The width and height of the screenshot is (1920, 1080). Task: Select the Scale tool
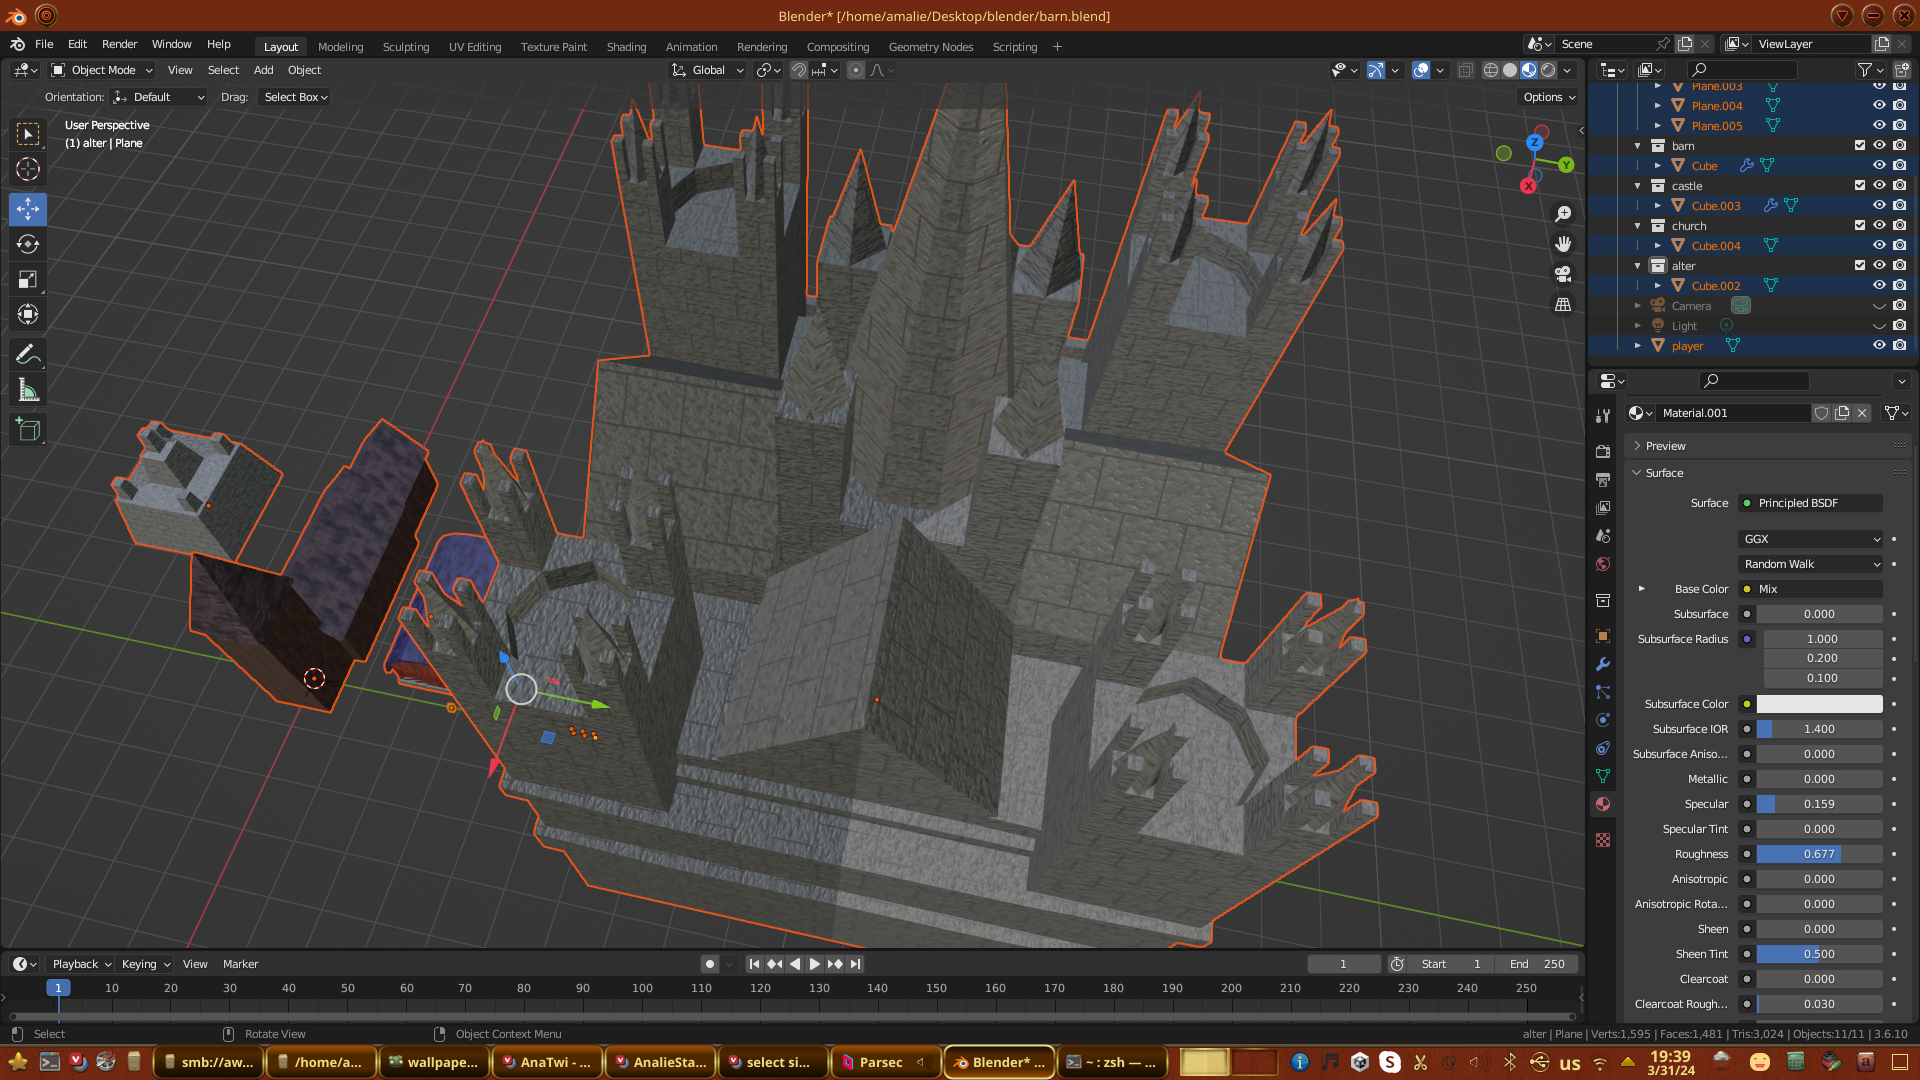(28, 280)
